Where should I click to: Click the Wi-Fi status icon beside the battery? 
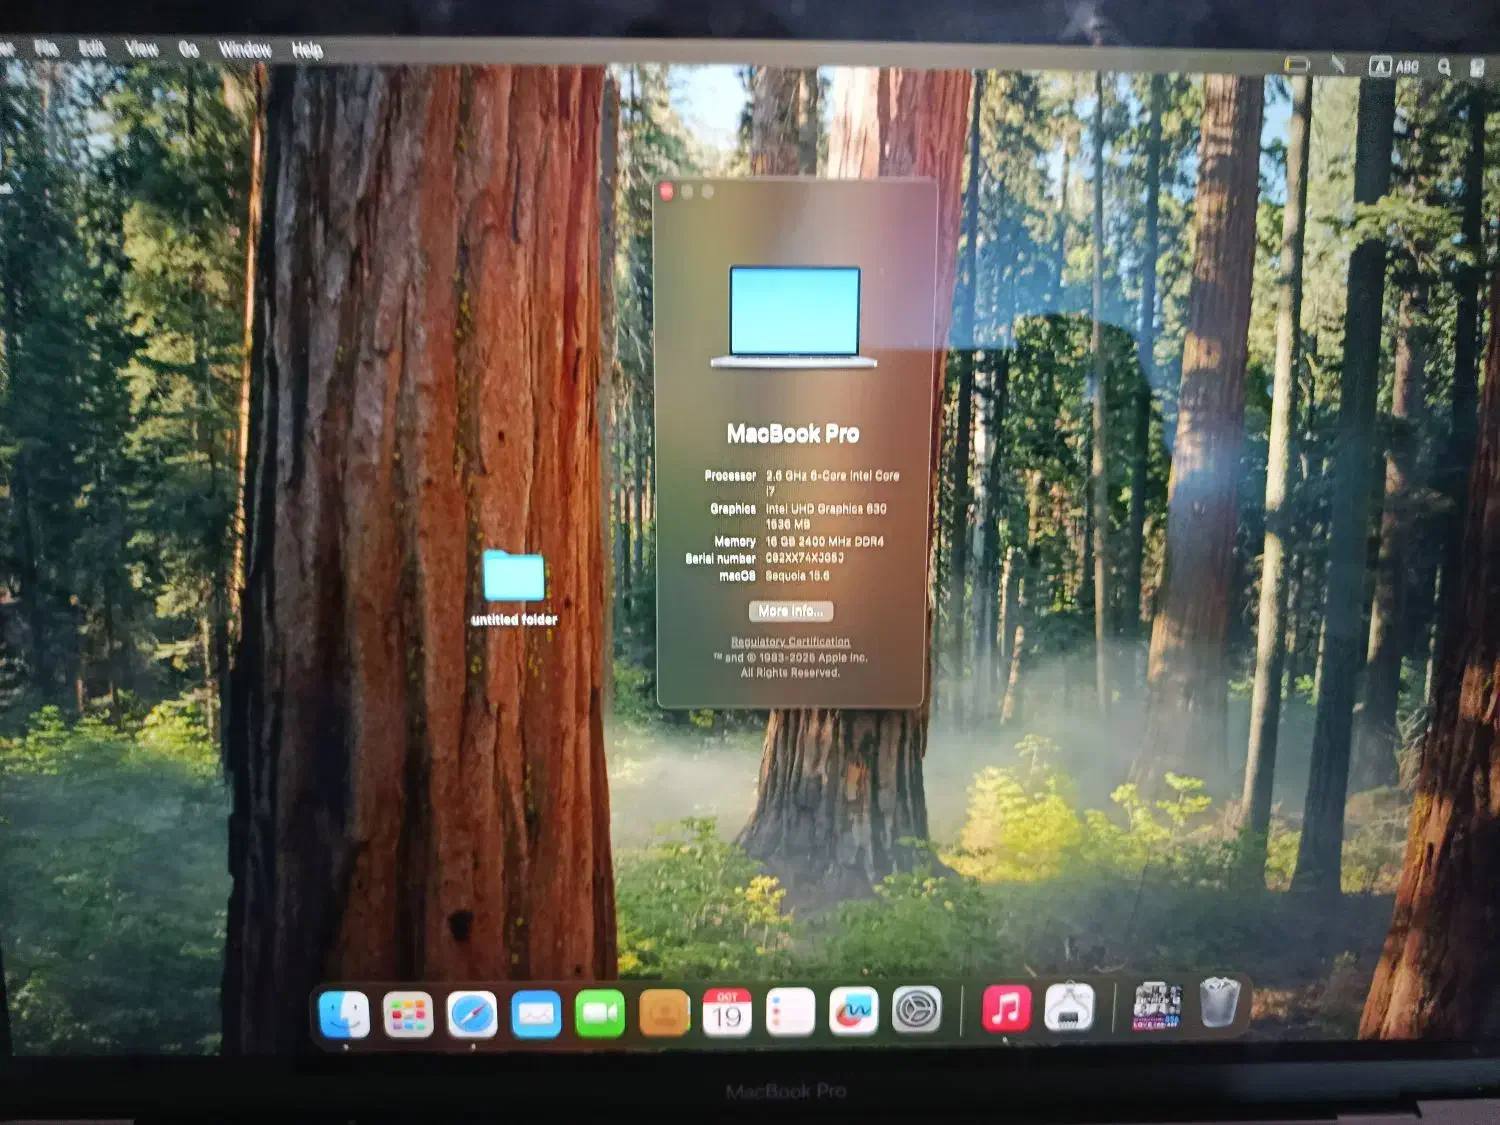[1338, 65]
